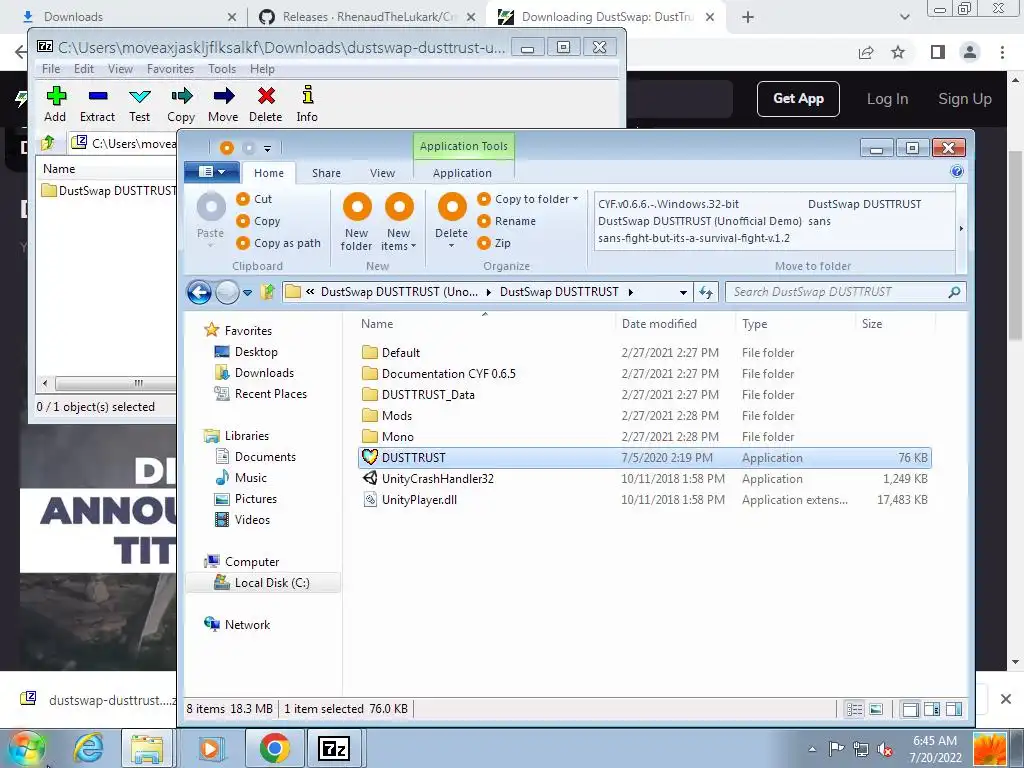Select Local Disk (C:) in navigation pane
The width and height of the screenshot is (1024, 768).
[x=264, y=583]
